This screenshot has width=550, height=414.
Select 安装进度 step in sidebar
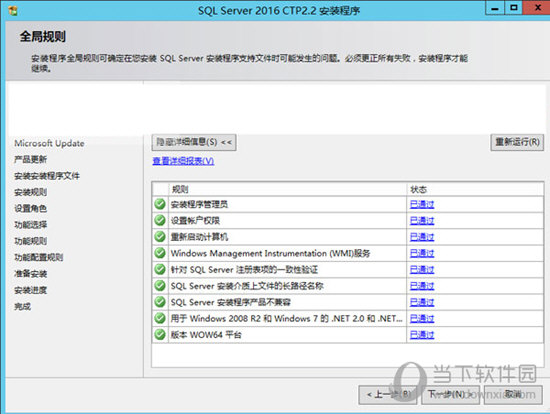(x=31, y=290)
